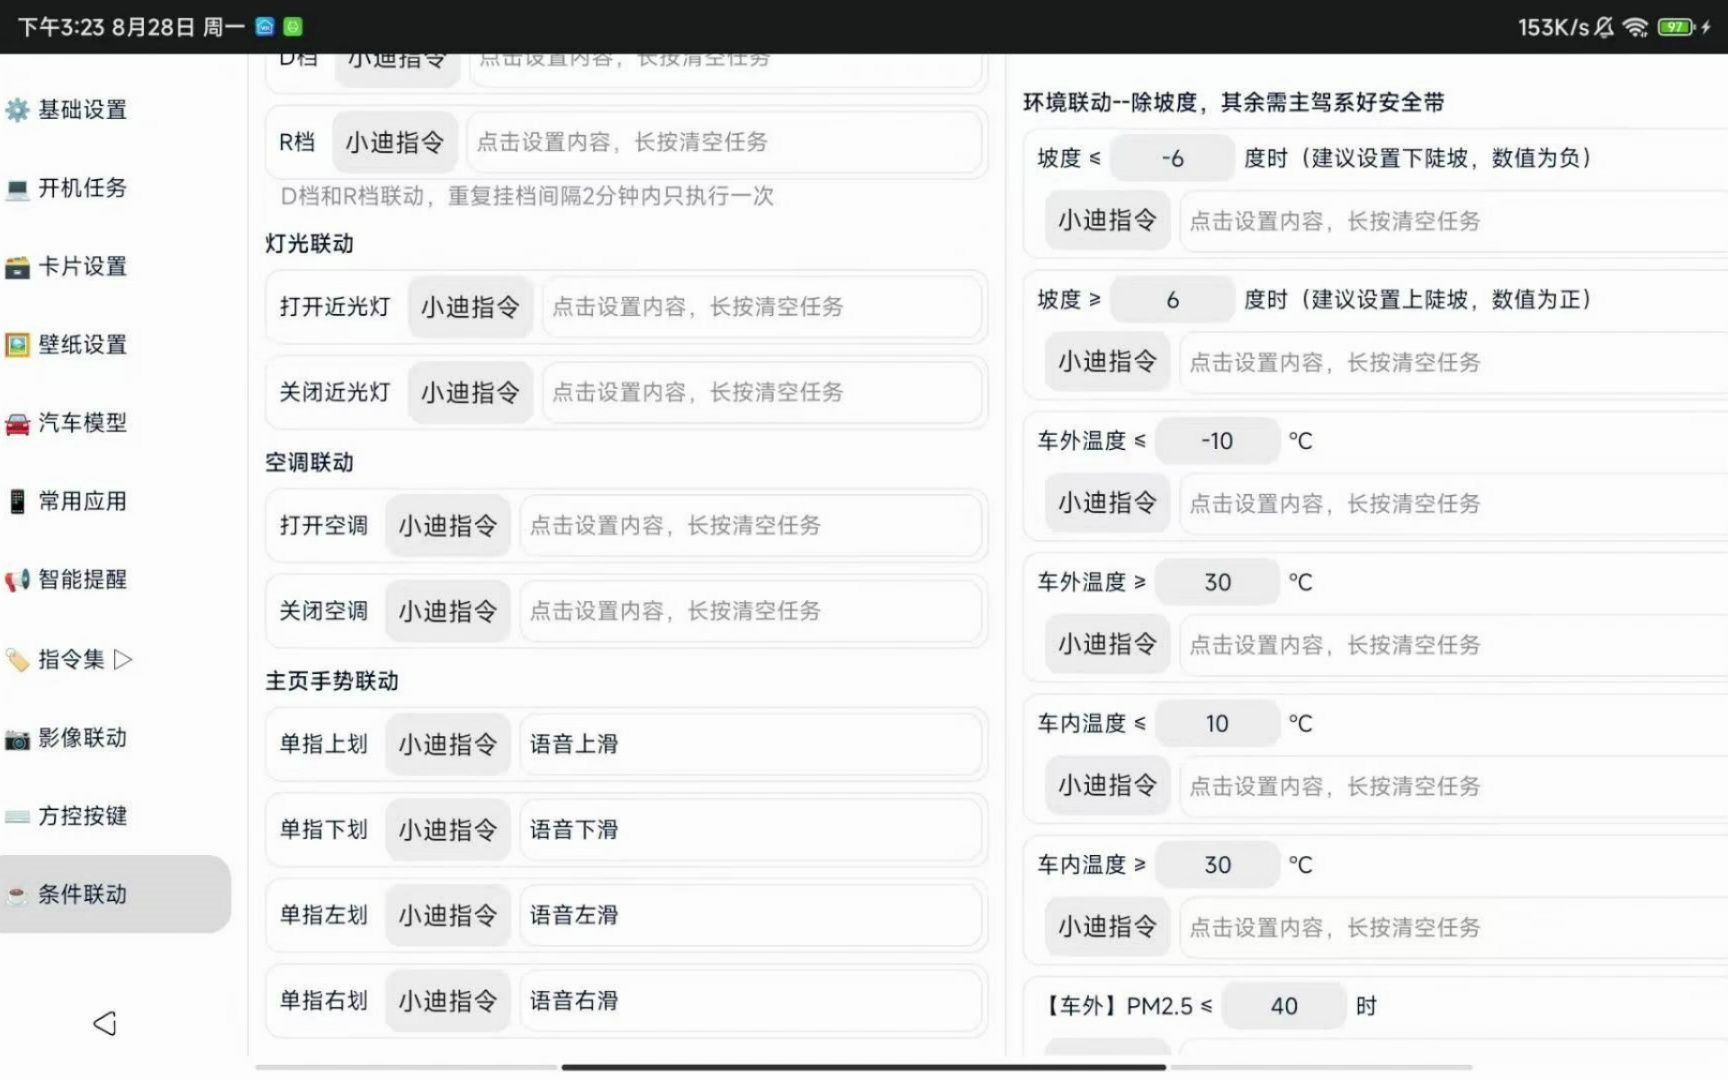This screenshot has height=1080, width=1728.
Task: Tap the muted bell status icon
Action: coord(1604,27)
